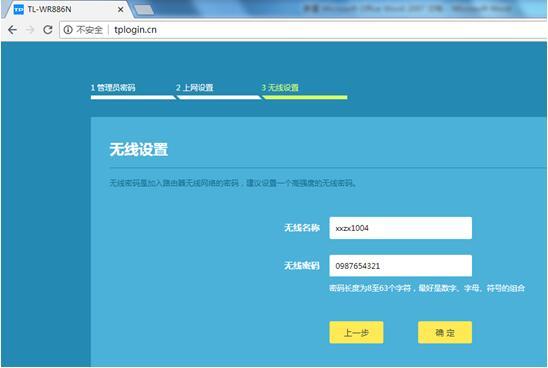Close the TL-WR886N browser tab
This screenshot has width=548, height=368.
121,9
